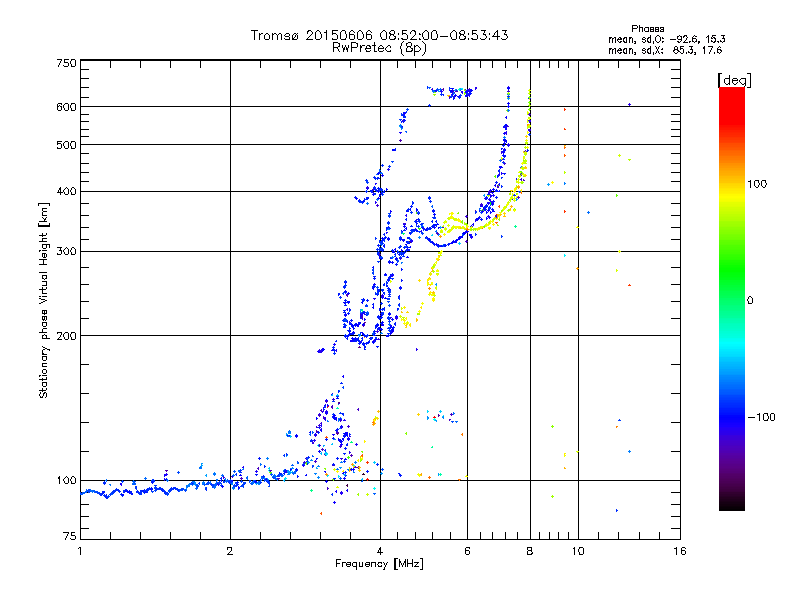Click the y-axis '75' tick label
Image resolution: width=800 pixels, height=600 pixels.
(x=70, y=536)
